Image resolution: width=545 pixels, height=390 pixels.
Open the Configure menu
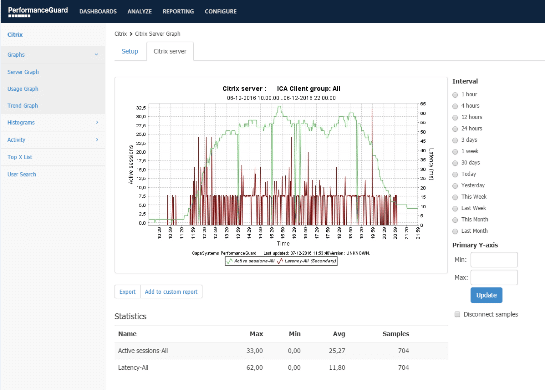[x=220, y=11]
